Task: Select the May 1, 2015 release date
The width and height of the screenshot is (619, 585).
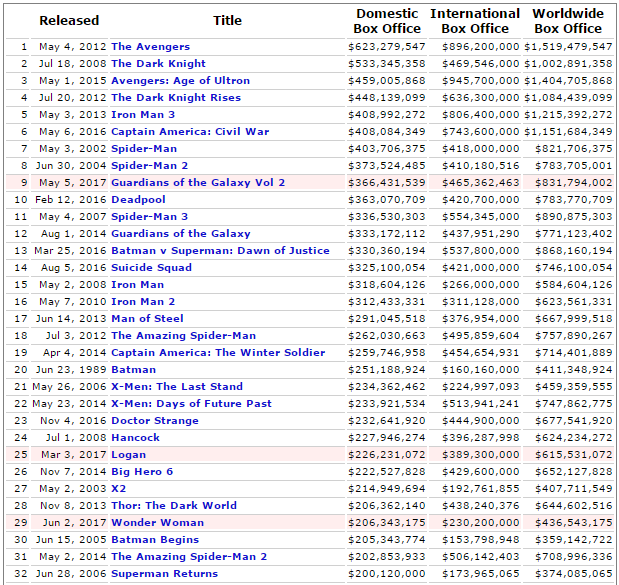Action: (x=73, y=81)
